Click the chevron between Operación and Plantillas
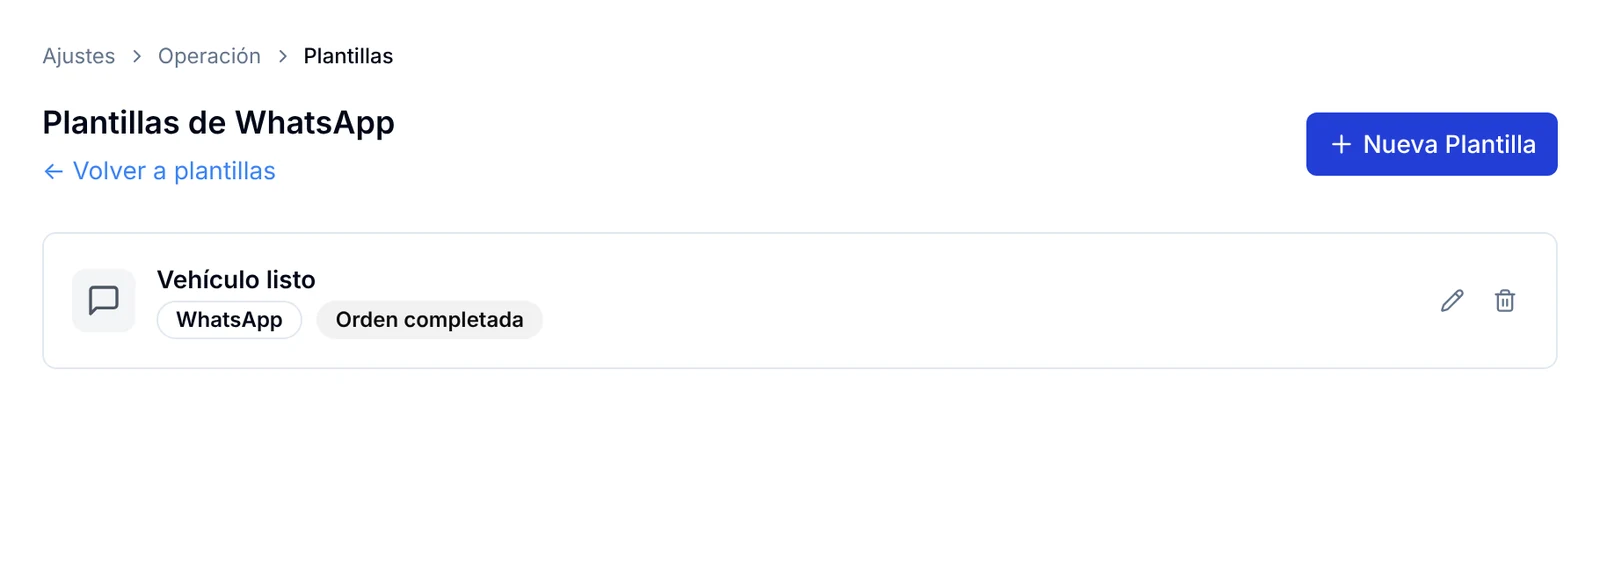 coord(283,56)
